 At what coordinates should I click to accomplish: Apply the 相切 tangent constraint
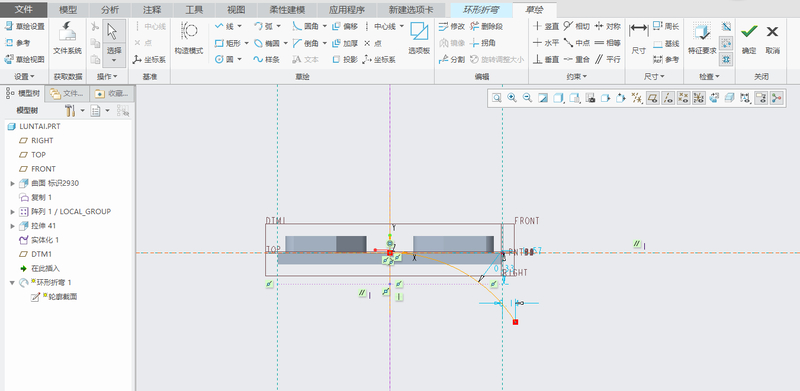tap(577, 26)
